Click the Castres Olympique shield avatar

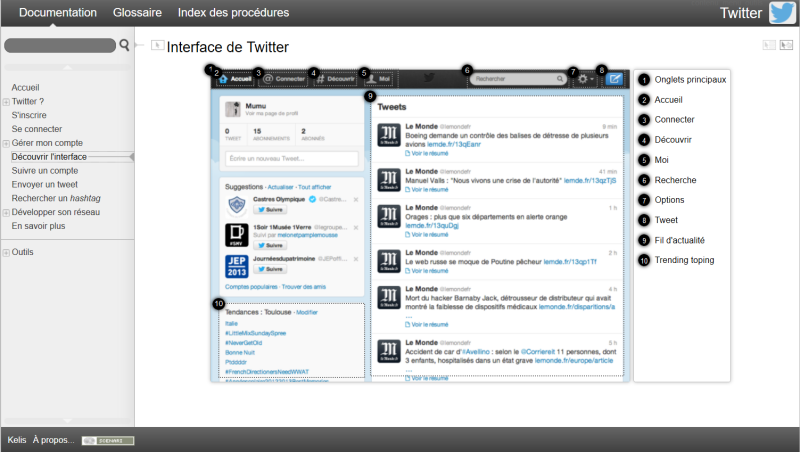coord(237,206)
